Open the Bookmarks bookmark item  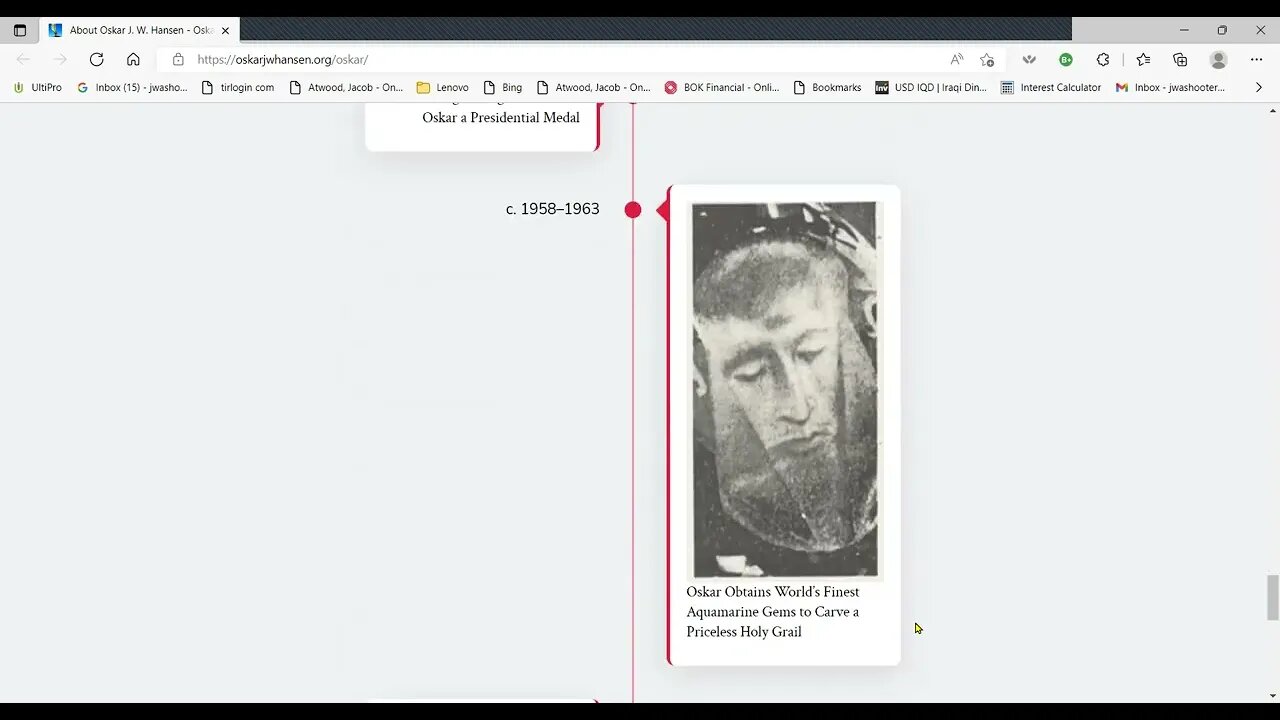coord(827,87)
